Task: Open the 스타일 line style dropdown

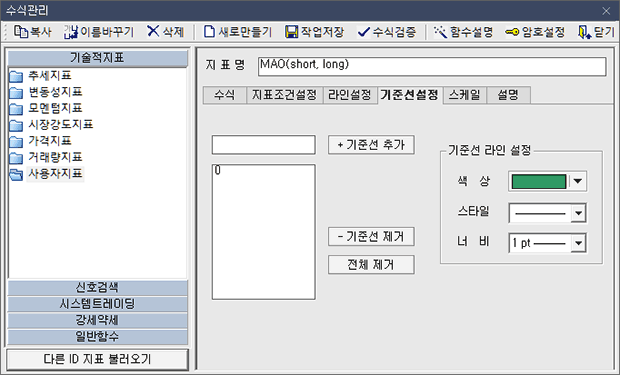Action: 578,214
